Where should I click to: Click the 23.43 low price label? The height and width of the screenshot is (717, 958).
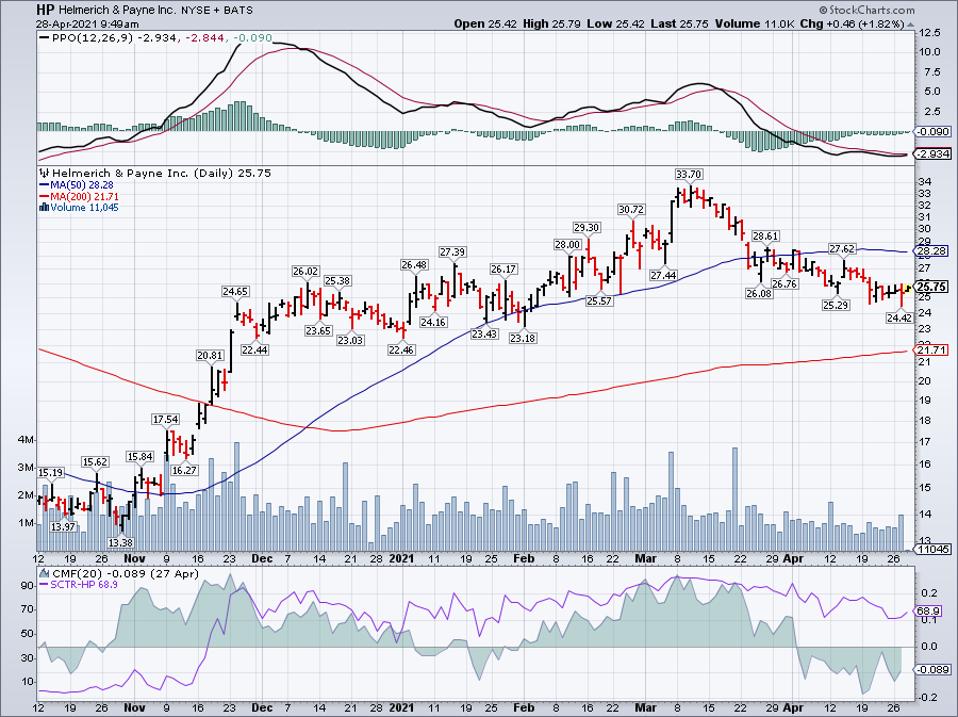[x=484, y=334]
